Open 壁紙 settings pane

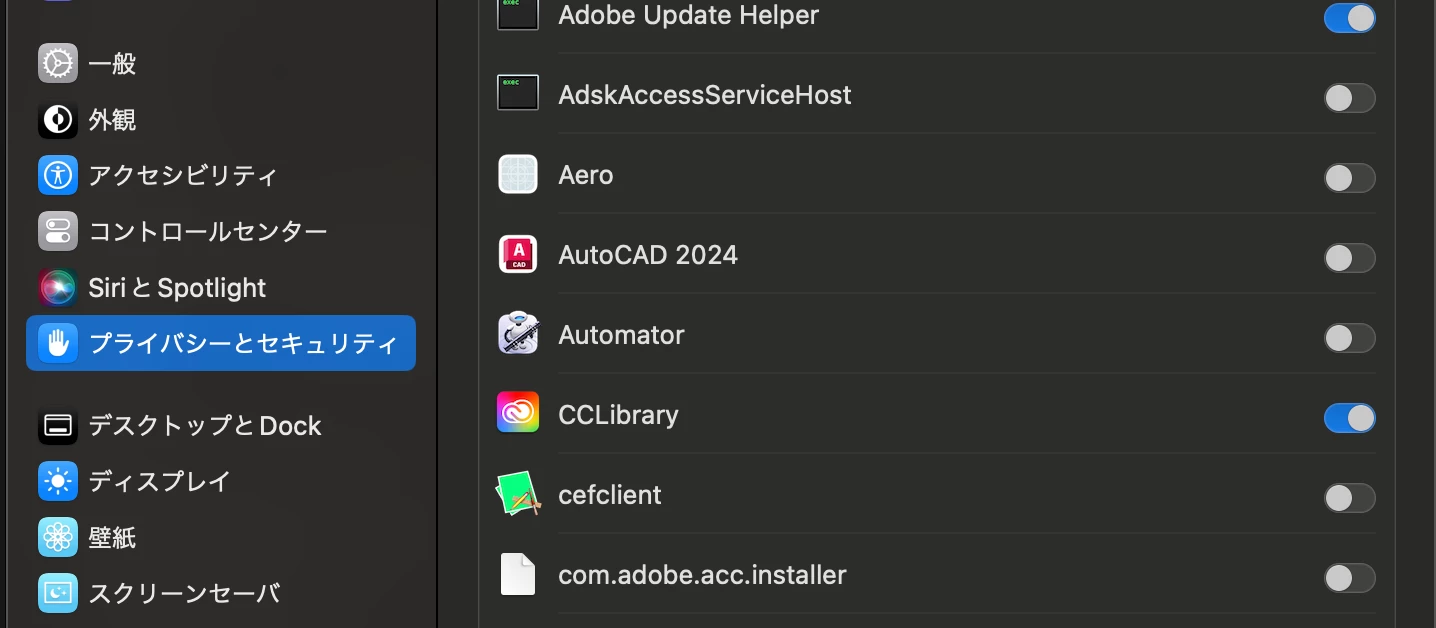point(221,538)
